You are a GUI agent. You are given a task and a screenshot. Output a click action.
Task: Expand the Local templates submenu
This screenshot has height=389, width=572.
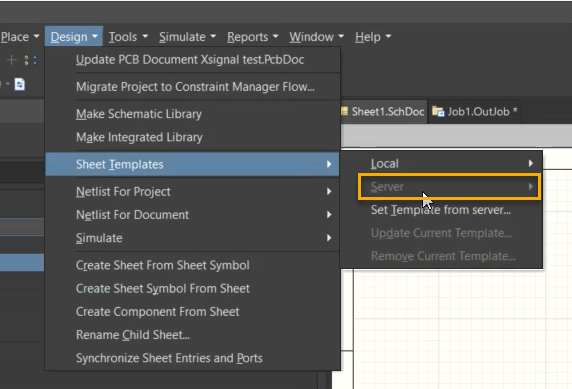point(441,163)
